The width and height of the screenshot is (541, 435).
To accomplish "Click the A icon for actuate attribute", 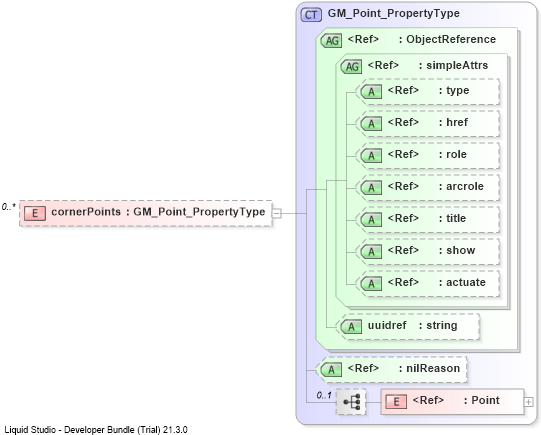I will (x=371, y=284).
